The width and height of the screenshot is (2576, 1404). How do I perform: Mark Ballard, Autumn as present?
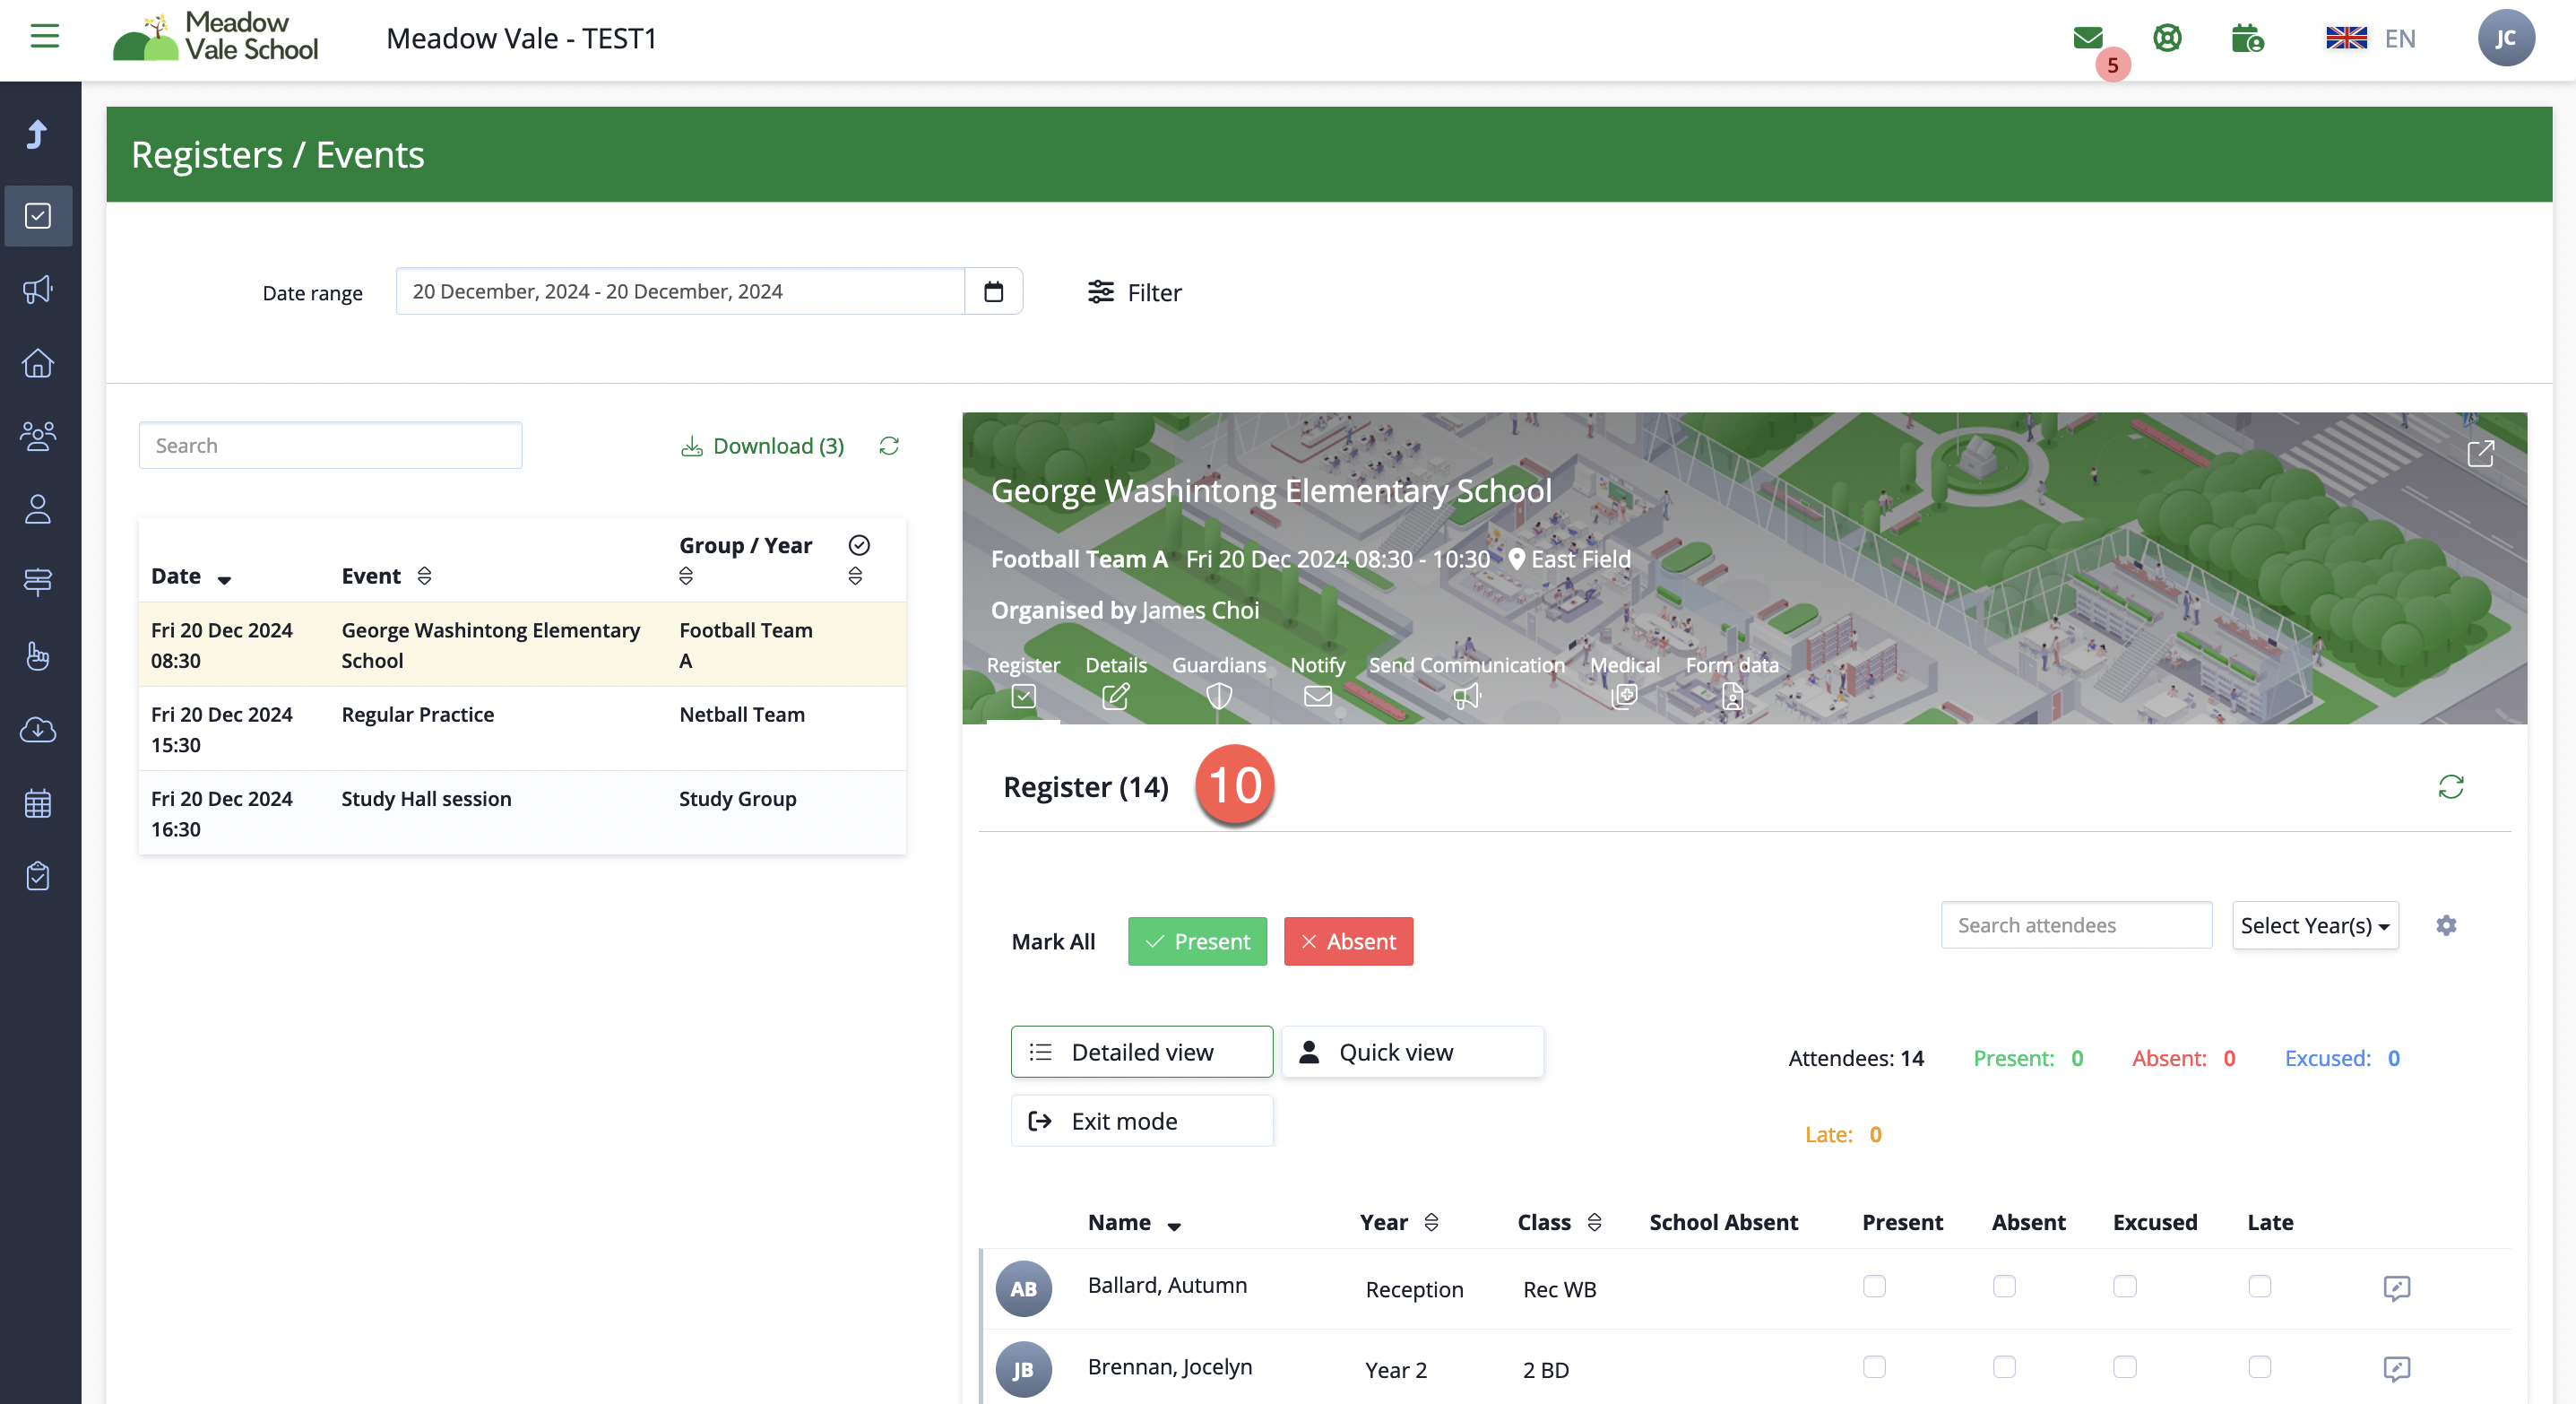click(1874, 1287)
